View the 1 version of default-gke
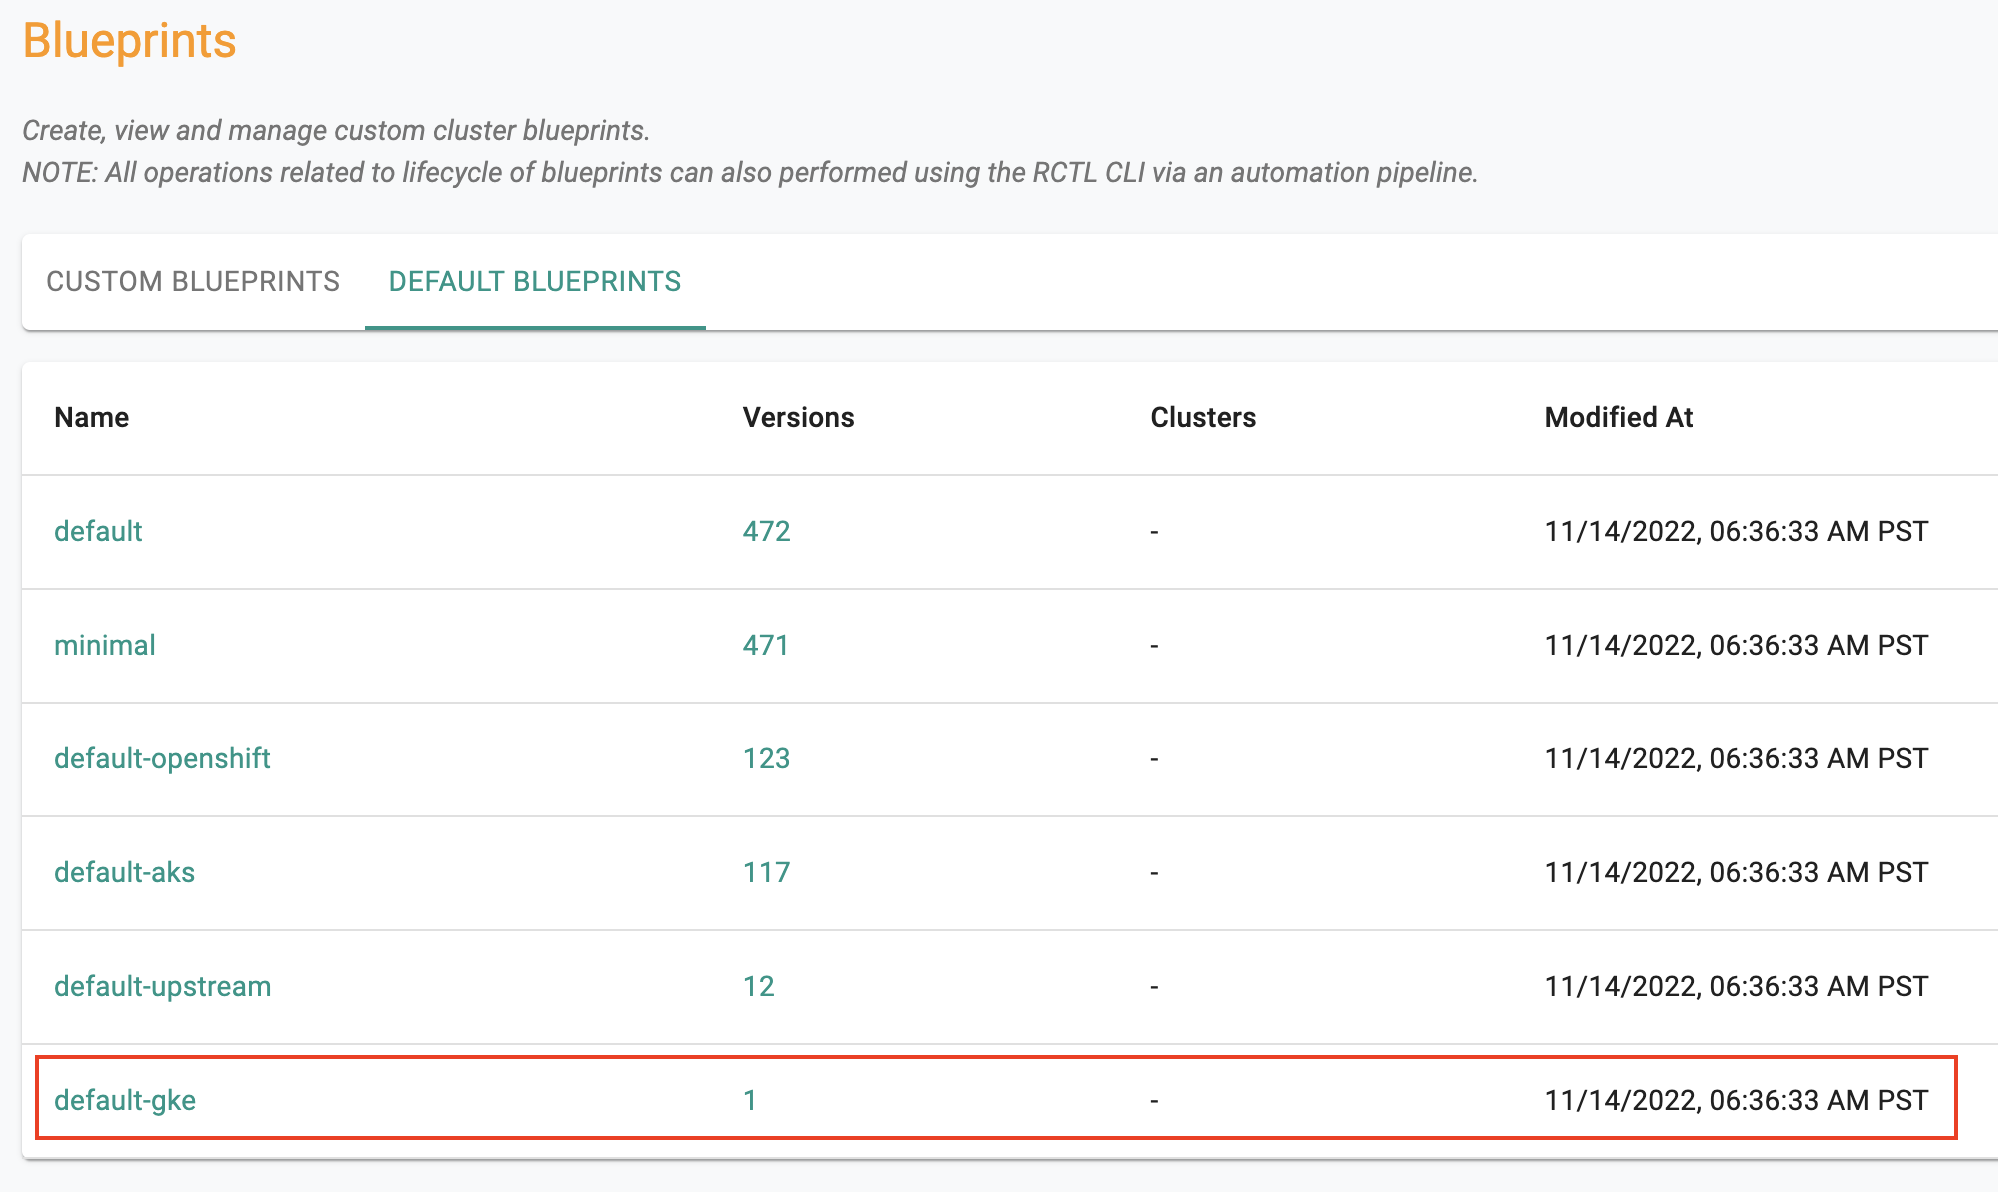 (750, 1100)
